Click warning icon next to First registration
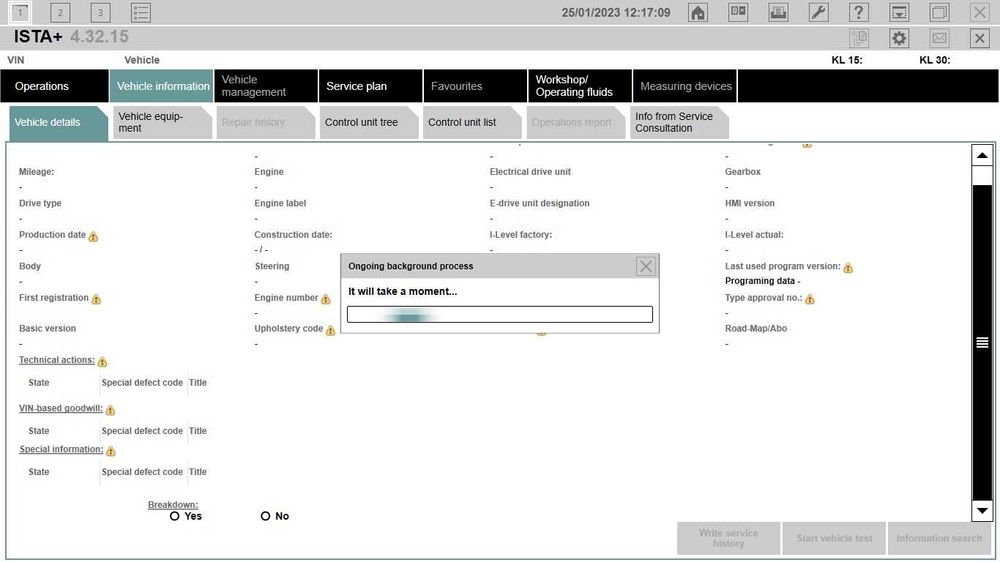This screenshot has width=1000, height=562. pyautogui.click(x=96, y=299)
